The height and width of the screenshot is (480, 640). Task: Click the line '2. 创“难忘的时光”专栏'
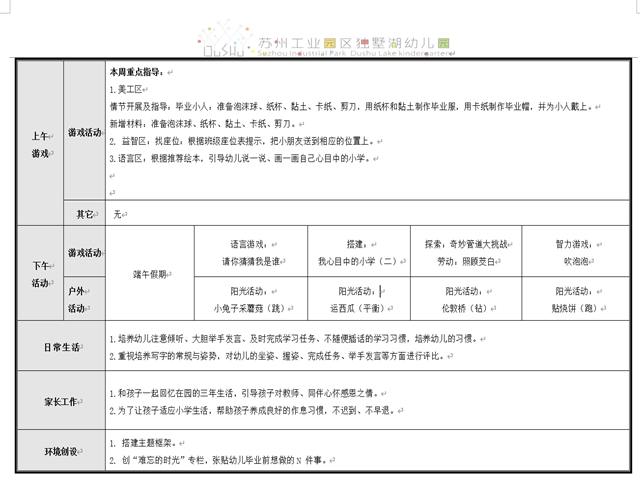pos(218,460)
